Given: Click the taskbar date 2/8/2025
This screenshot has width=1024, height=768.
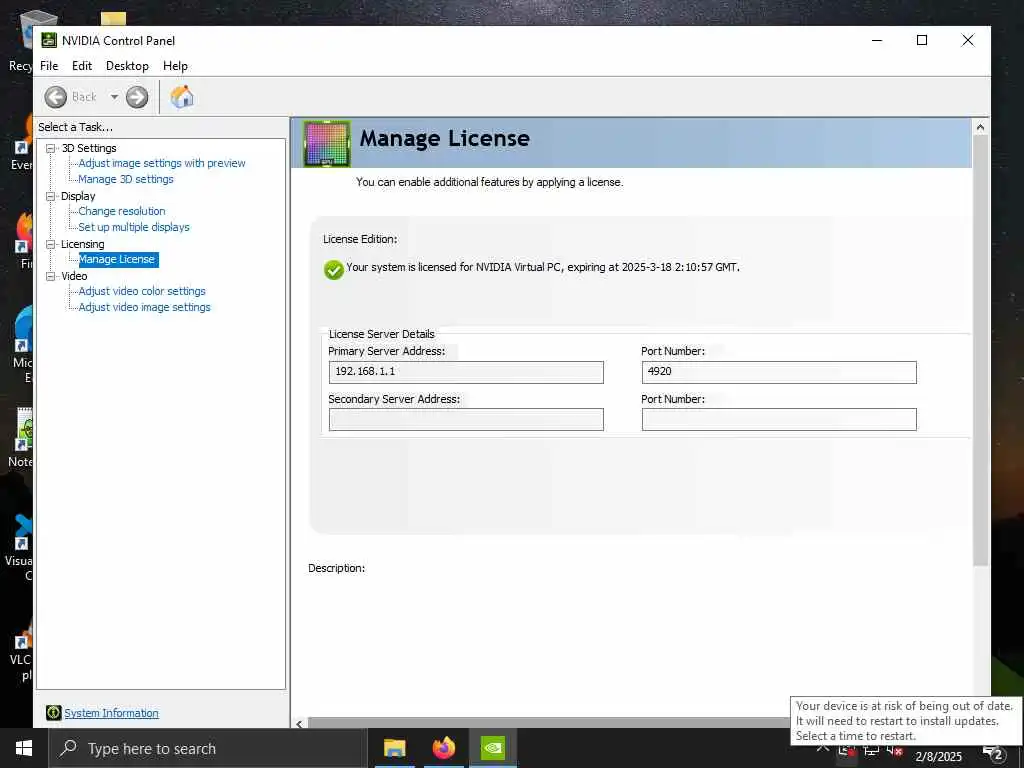Looking at the screenshot, I should tap(938, 756).
